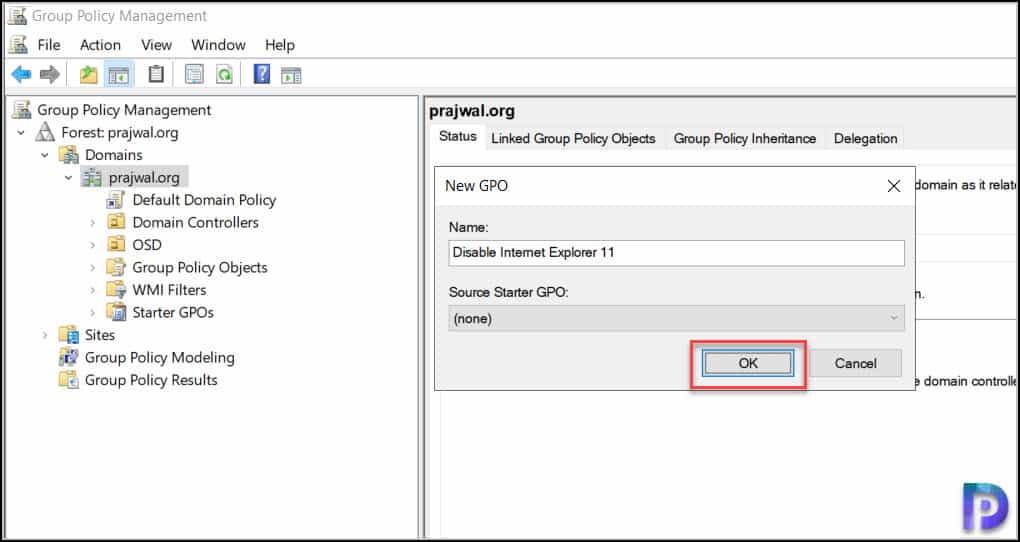
Task: Click the Starter GPOs folder icon
Action: [116, 312]
